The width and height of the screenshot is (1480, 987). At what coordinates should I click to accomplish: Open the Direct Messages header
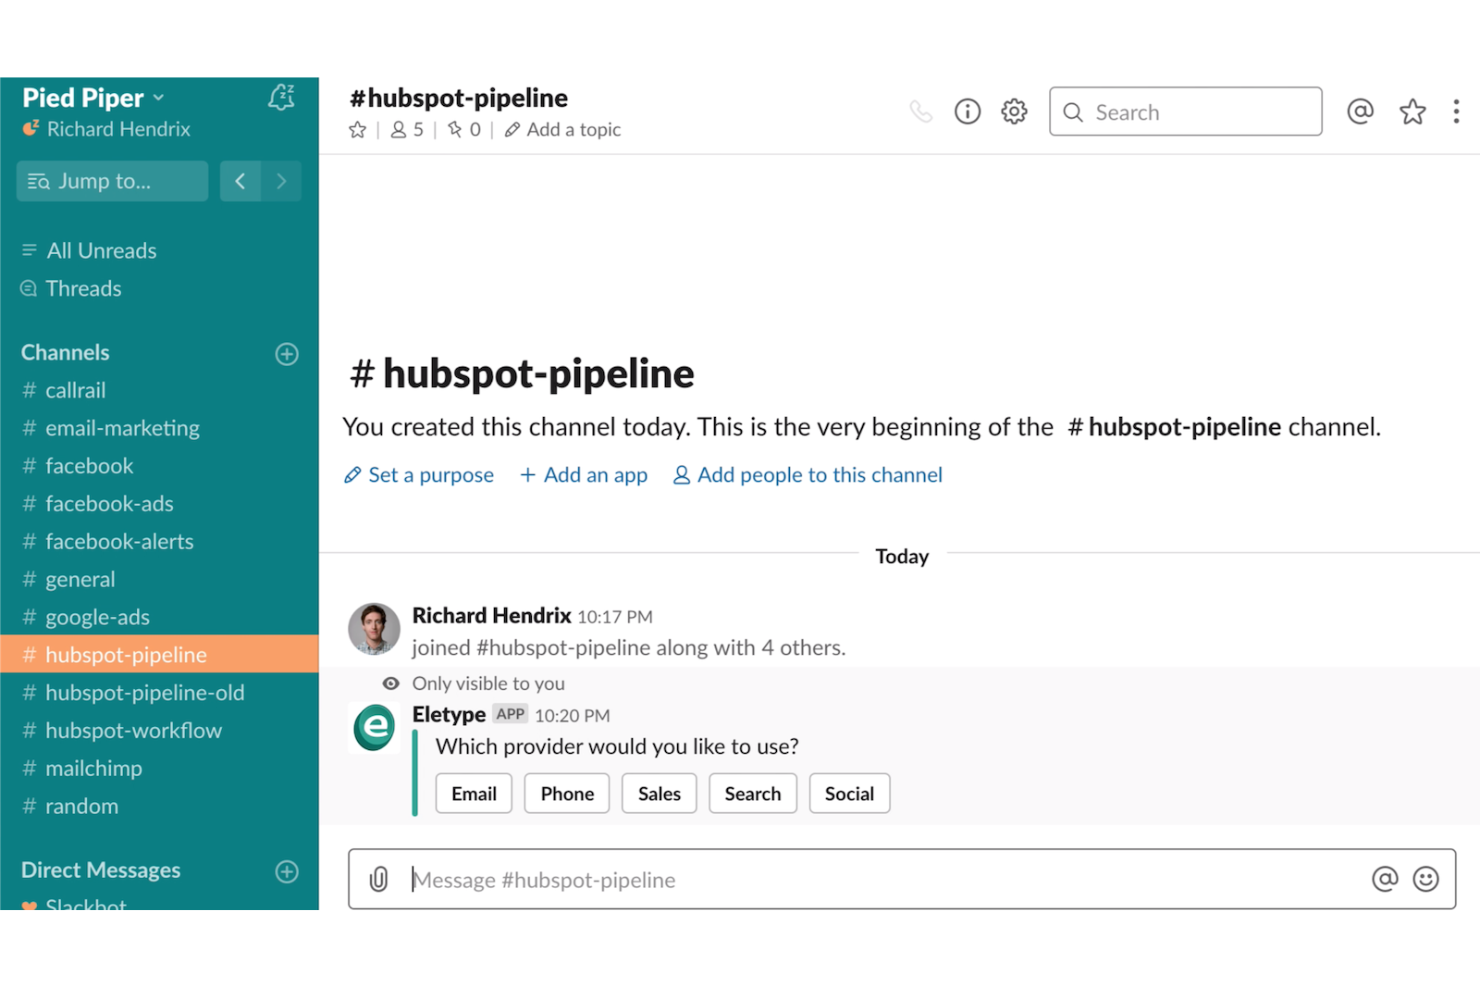tap(101, 870)
